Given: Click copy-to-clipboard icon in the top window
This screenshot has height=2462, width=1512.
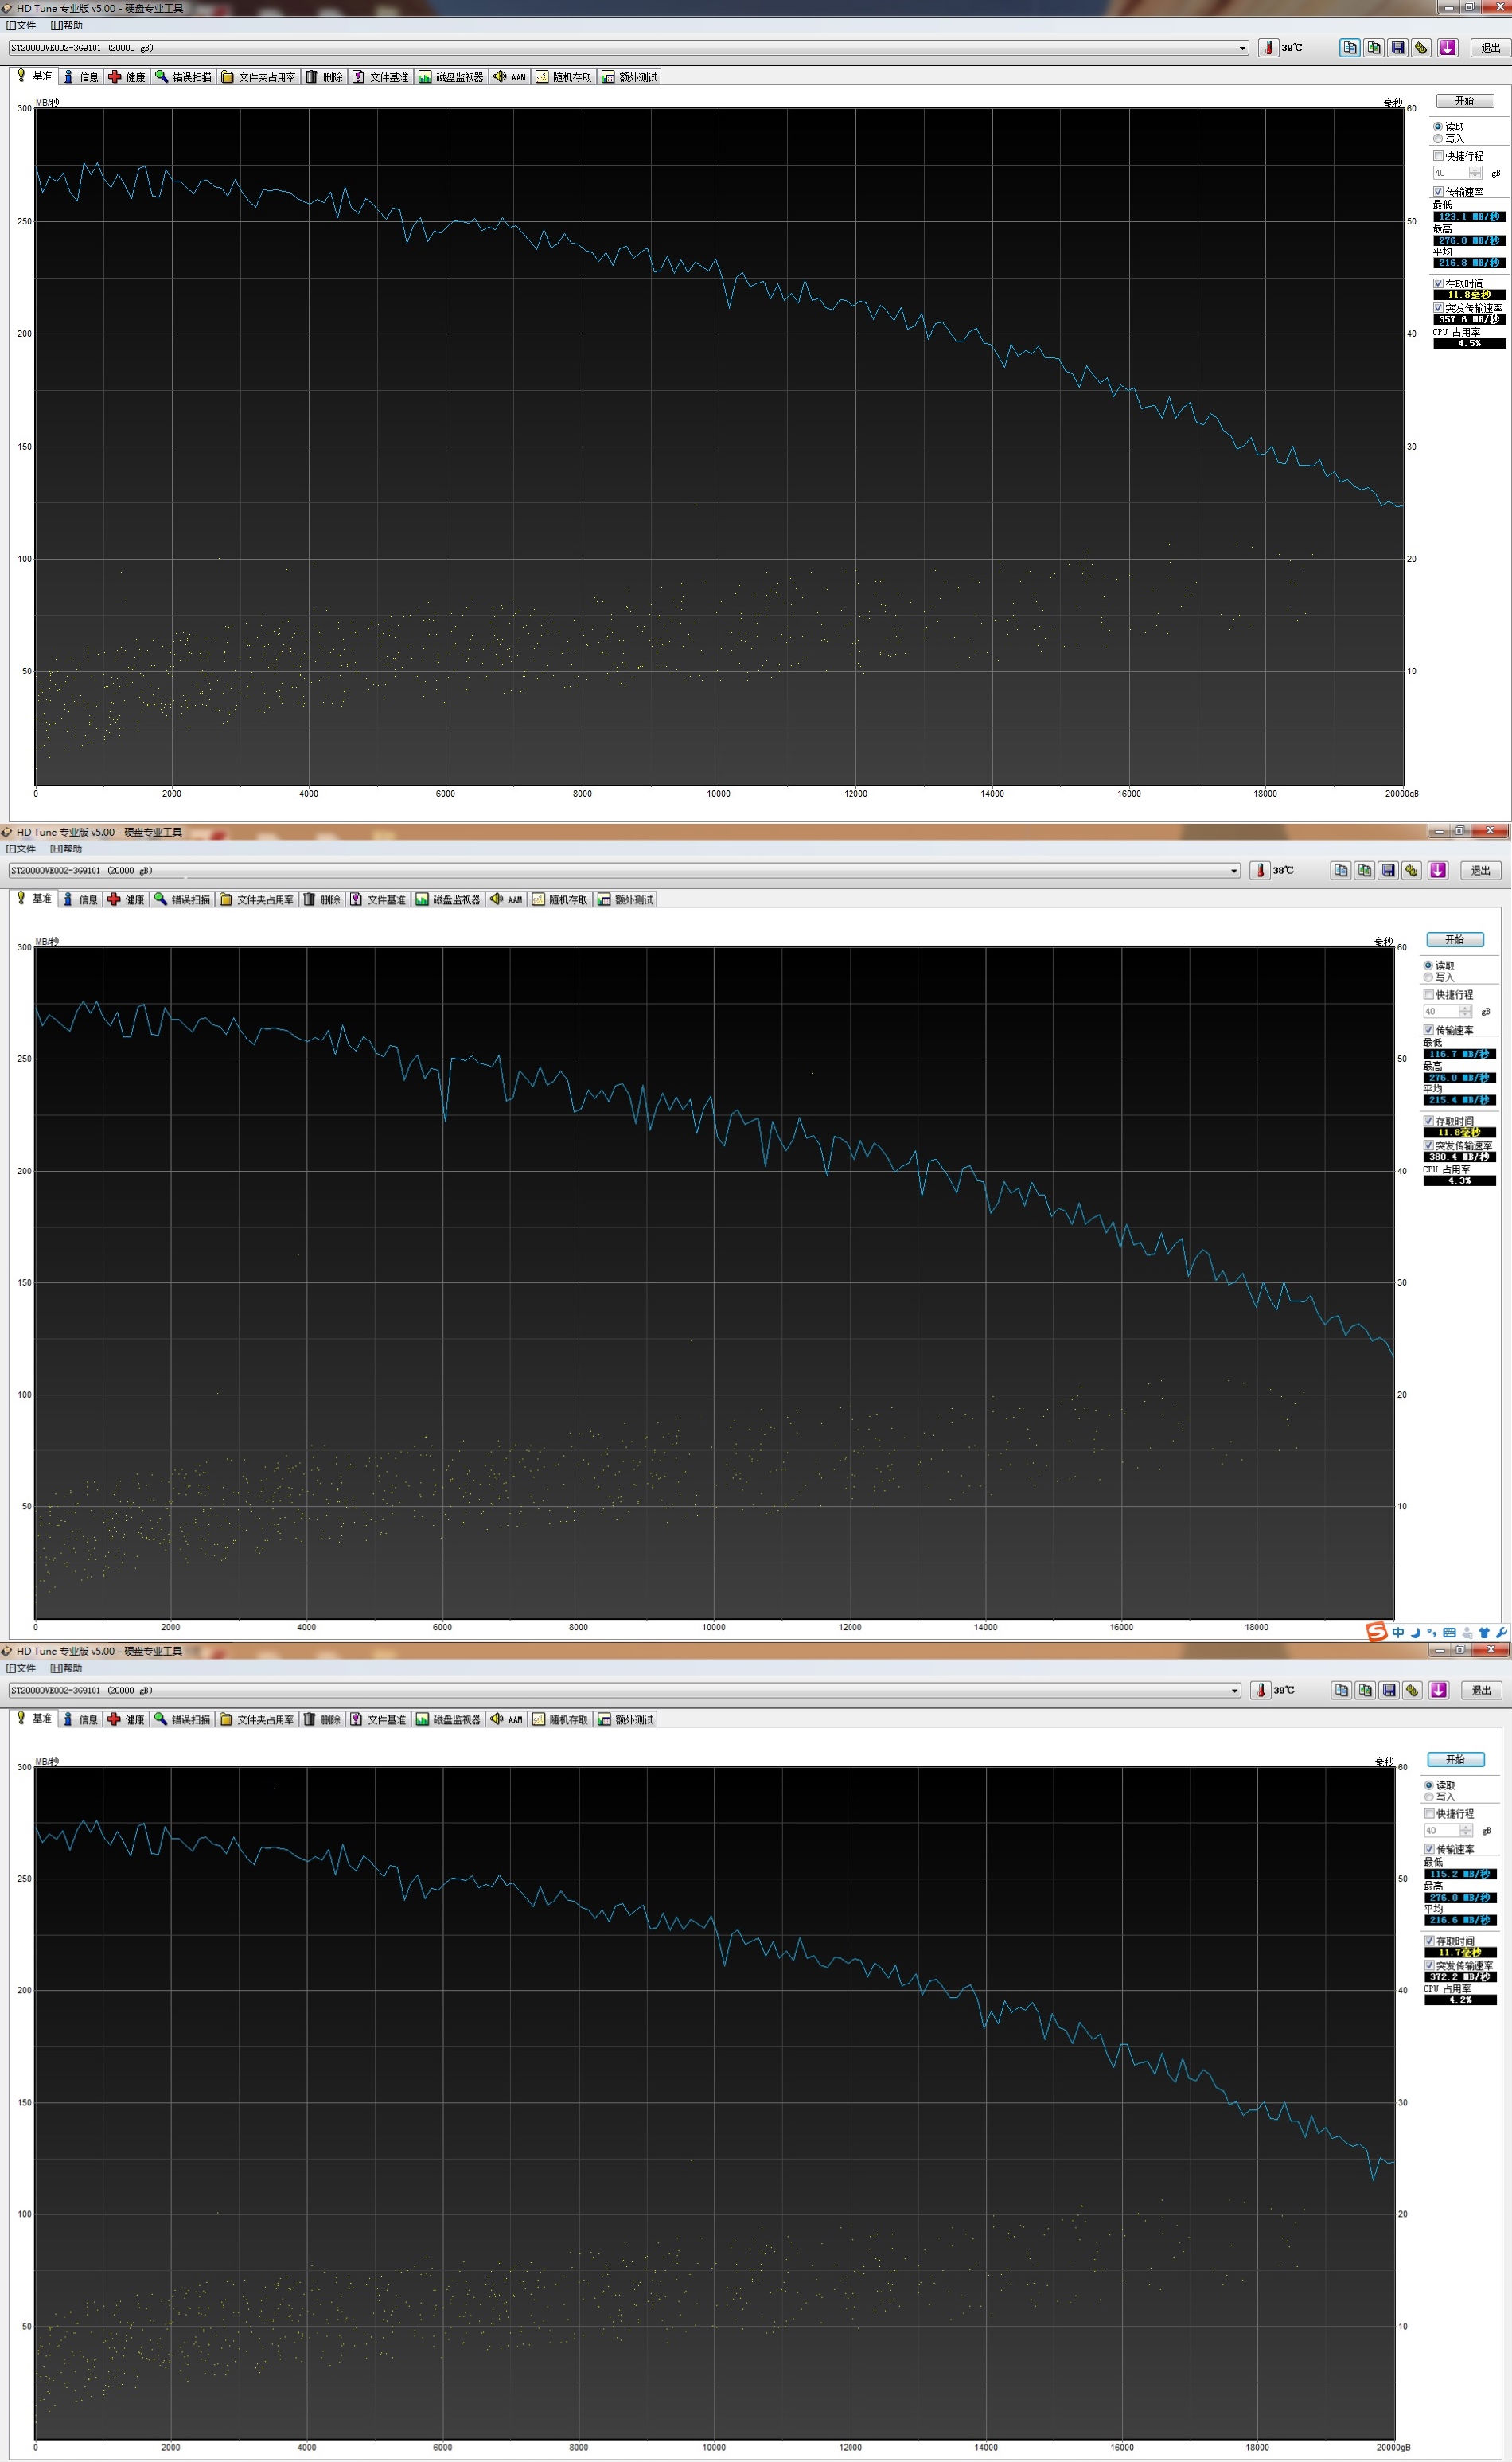Looking at the screenshot, I should (x=1350, y=47).
